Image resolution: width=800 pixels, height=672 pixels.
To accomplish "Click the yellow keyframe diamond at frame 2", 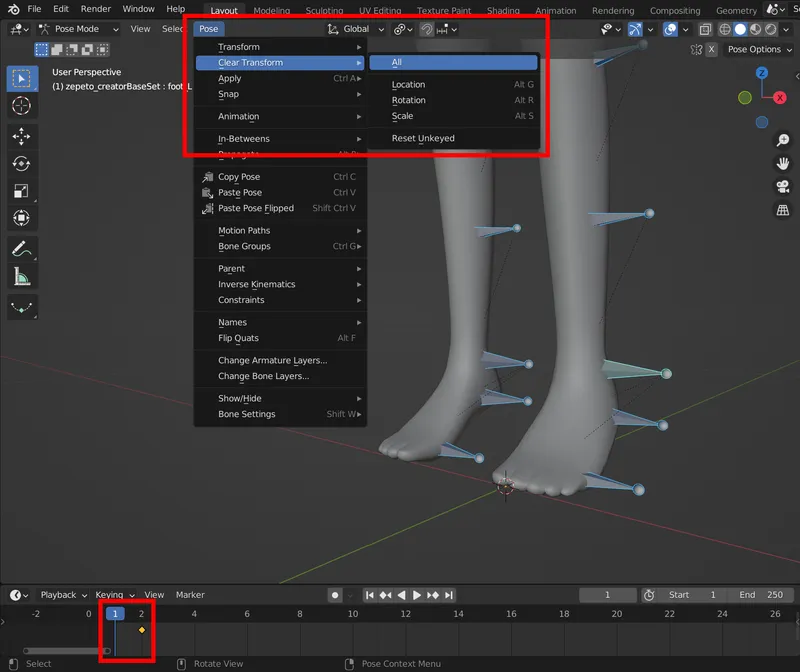I will click(x=141, y=630).
